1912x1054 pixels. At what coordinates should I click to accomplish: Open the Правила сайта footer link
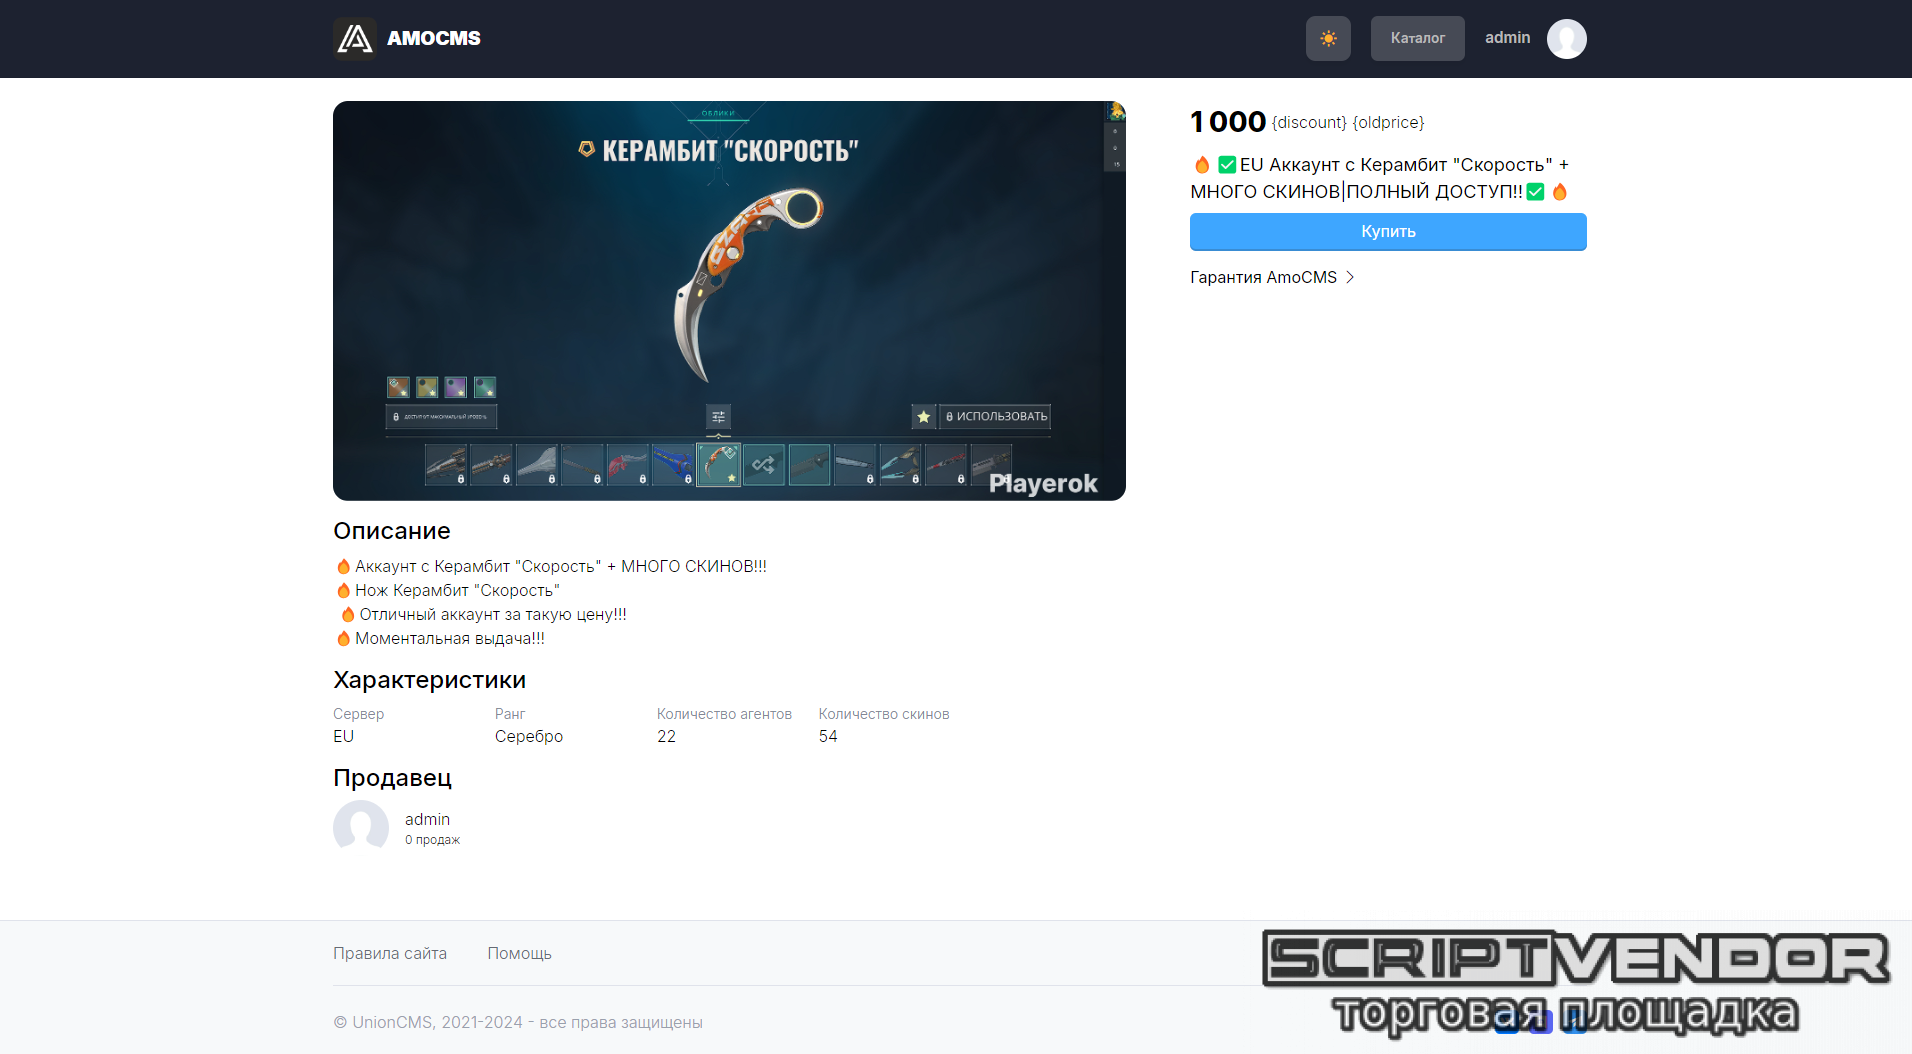coord(390,953)
